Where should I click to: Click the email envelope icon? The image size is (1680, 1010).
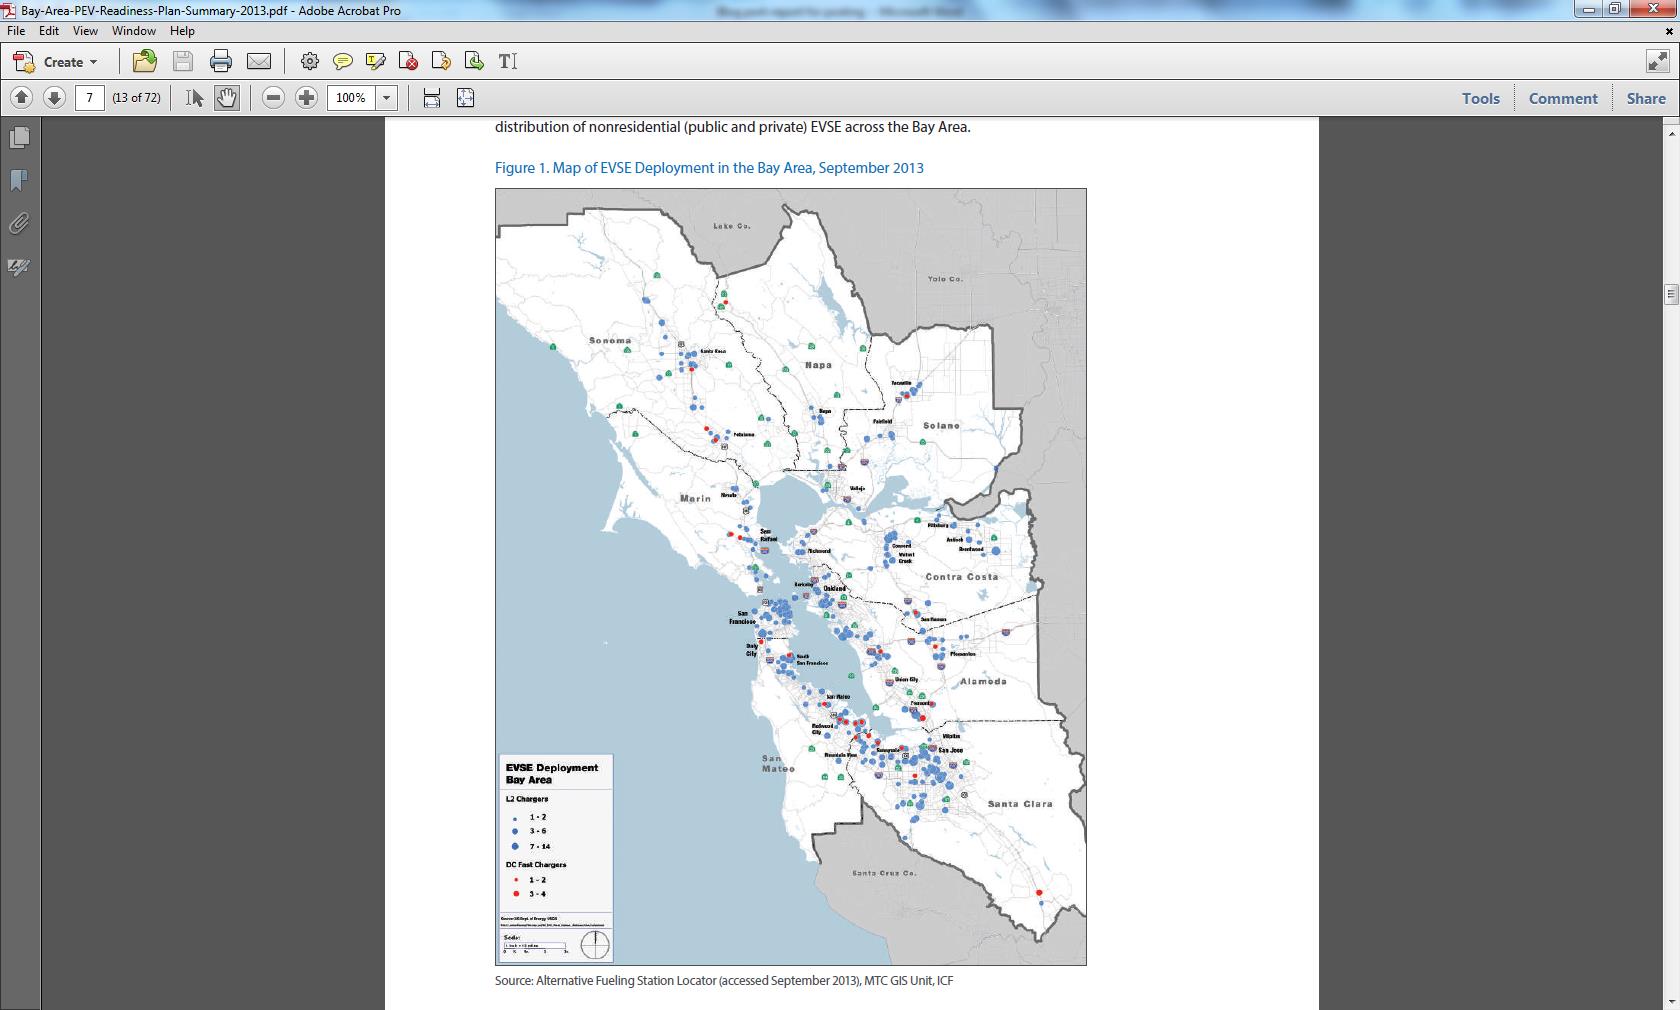[x=259, y=62]
